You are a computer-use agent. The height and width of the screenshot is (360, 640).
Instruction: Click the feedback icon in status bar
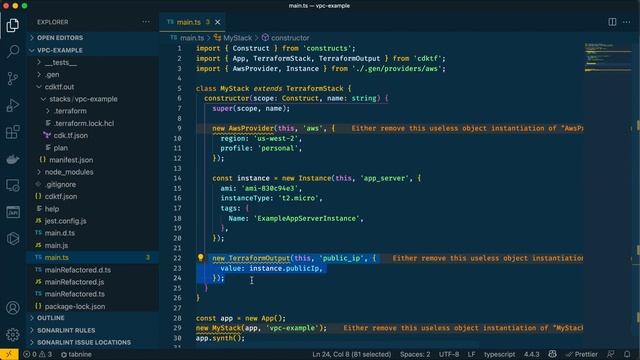611,354
